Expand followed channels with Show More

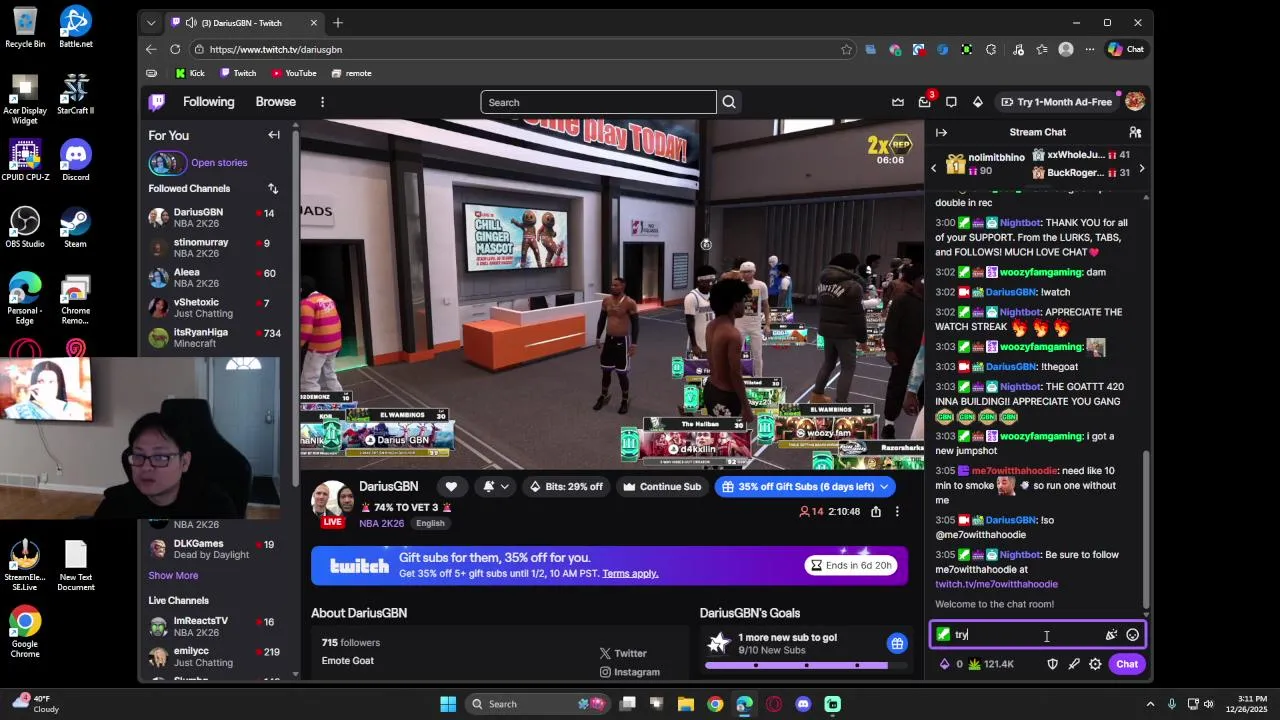(173, 575)
